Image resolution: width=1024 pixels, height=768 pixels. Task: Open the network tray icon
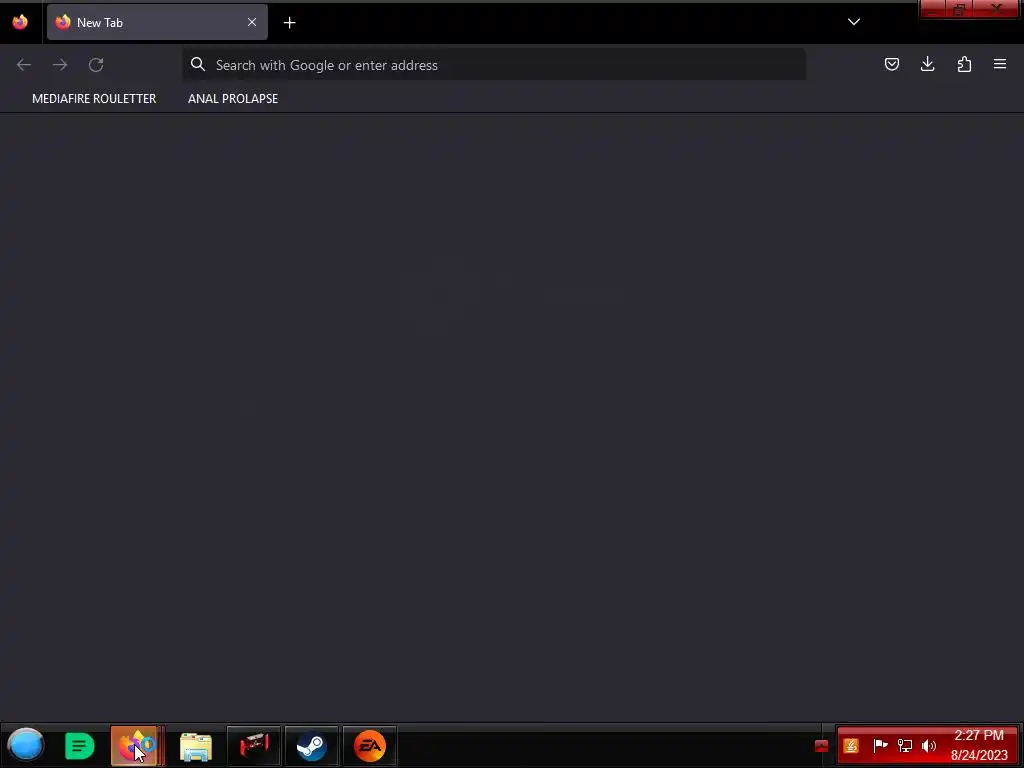coord(905,745)
